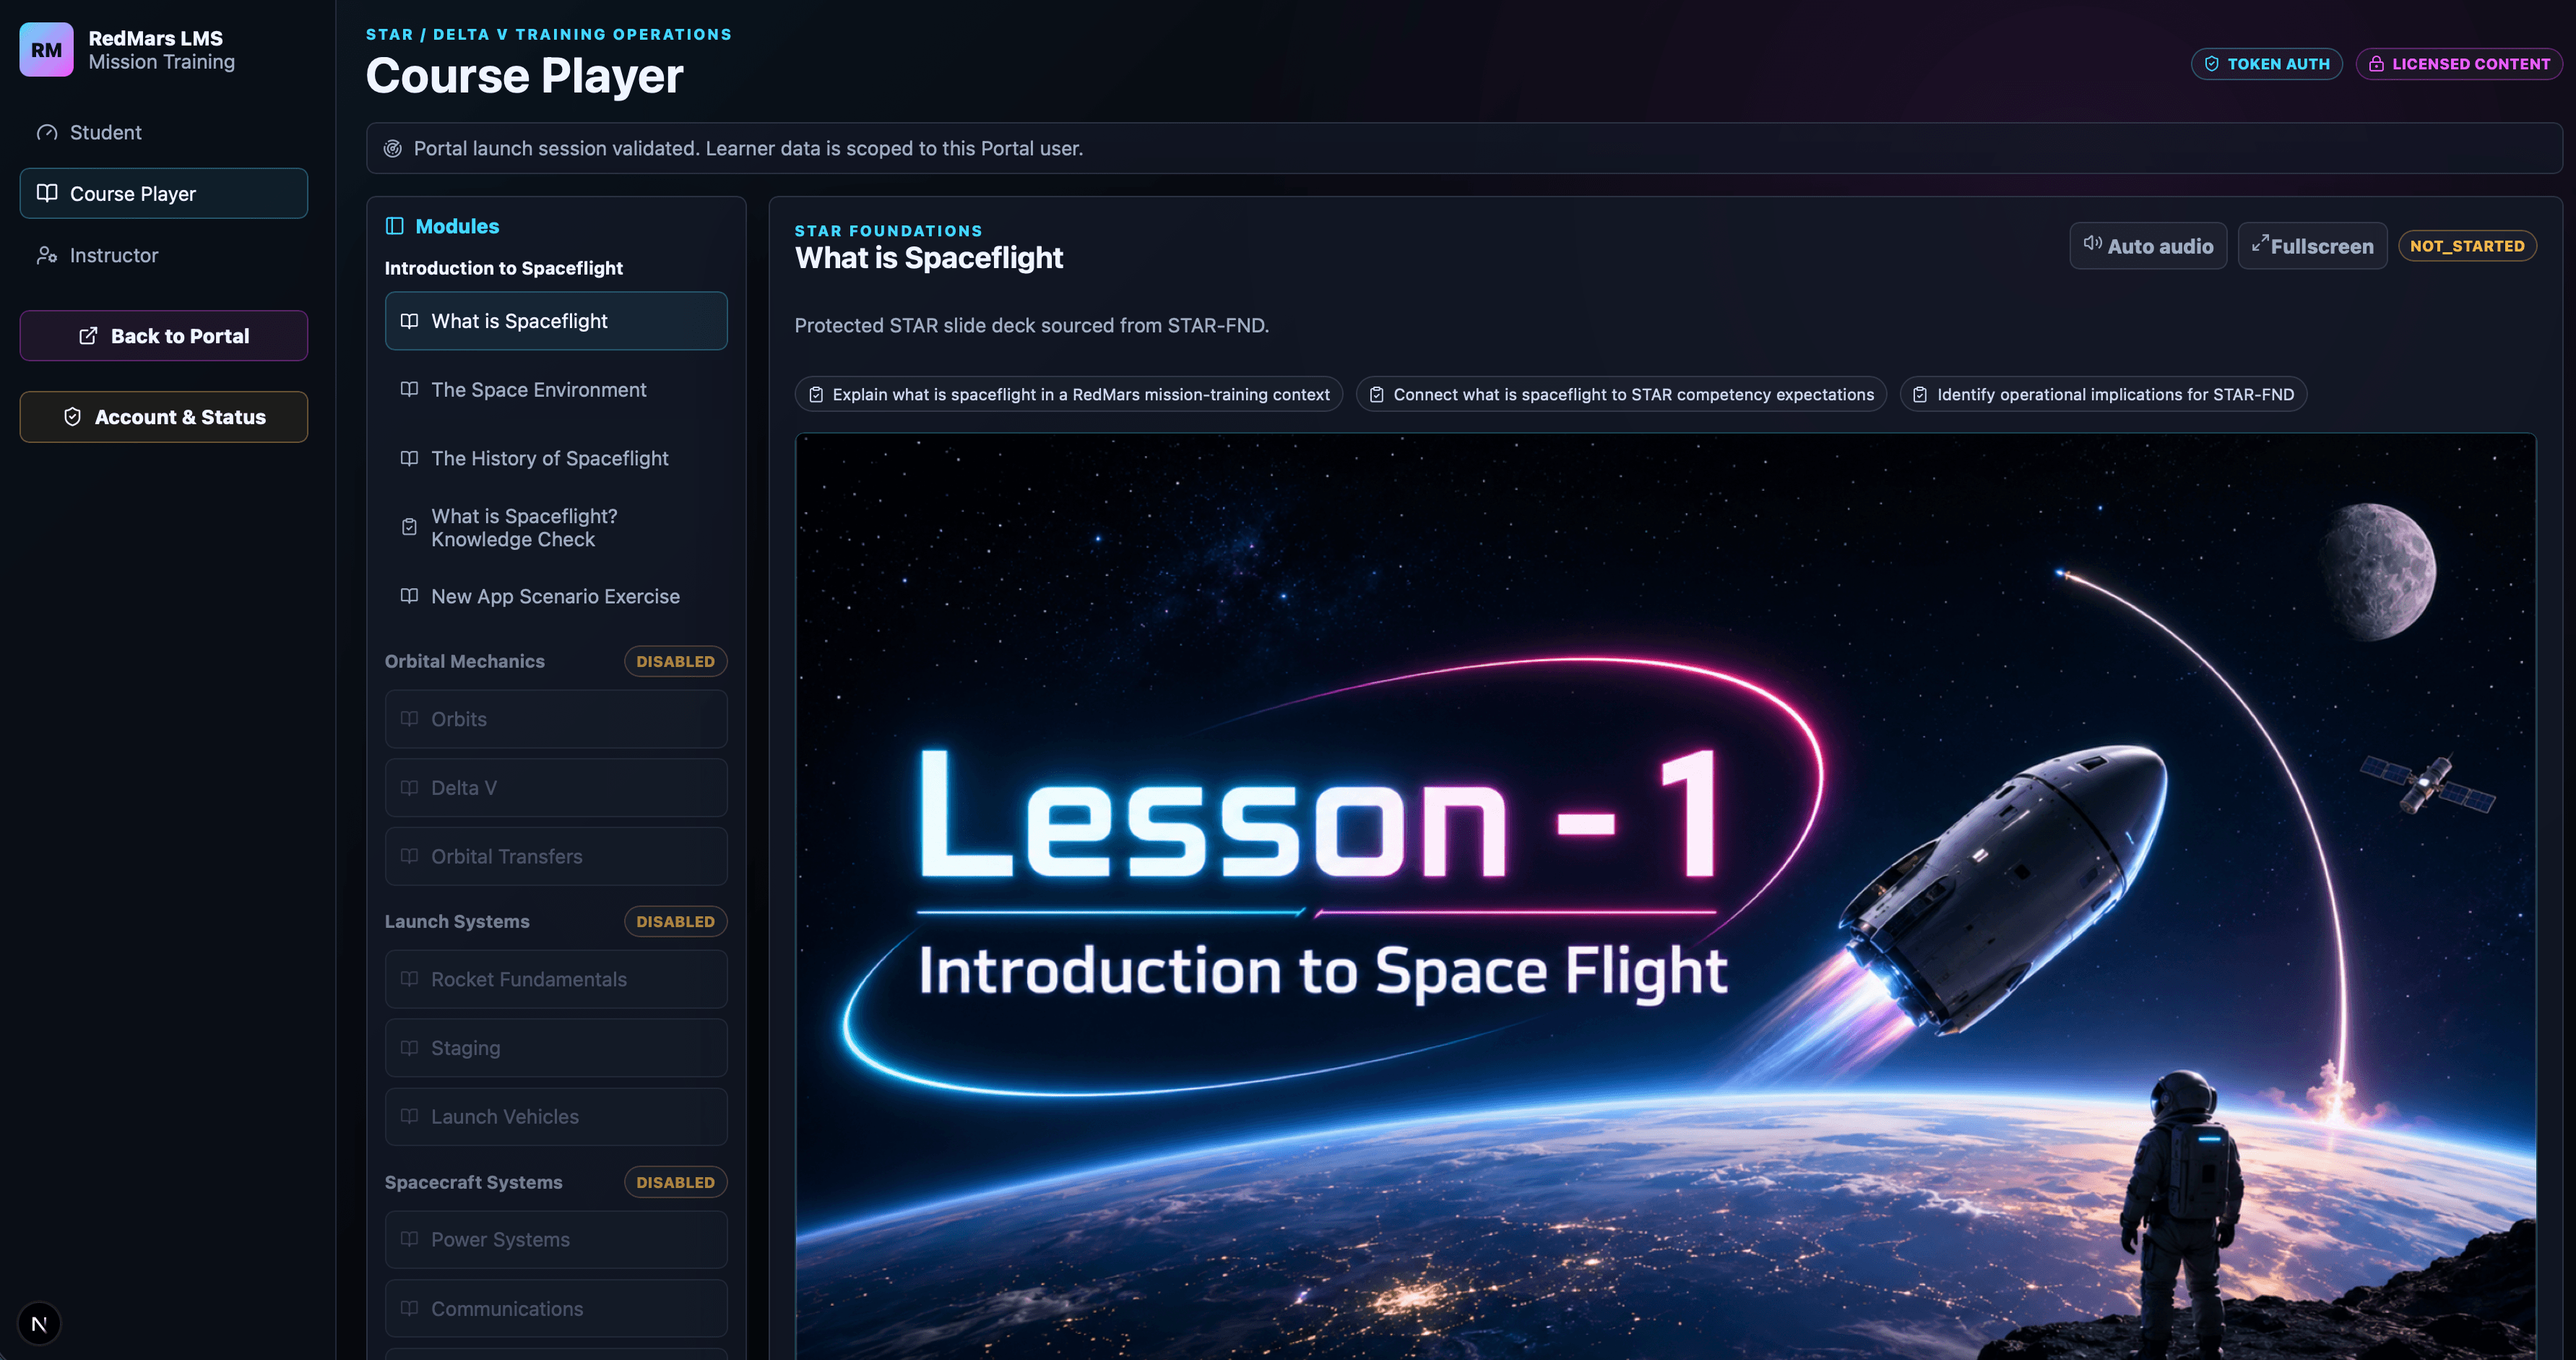
Task: Click the Launch Systems module heading
Action: click(457, 921)
